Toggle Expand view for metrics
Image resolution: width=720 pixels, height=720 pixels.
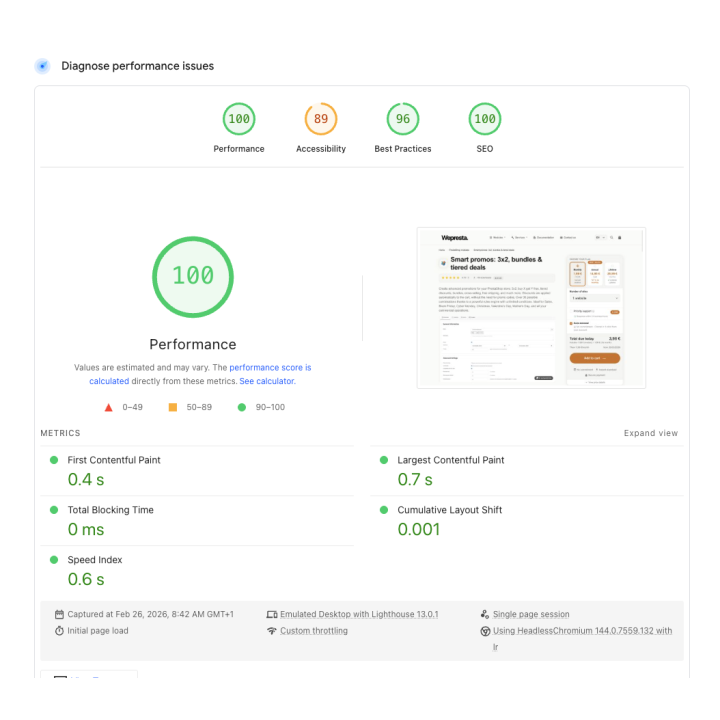pos(651,433)
